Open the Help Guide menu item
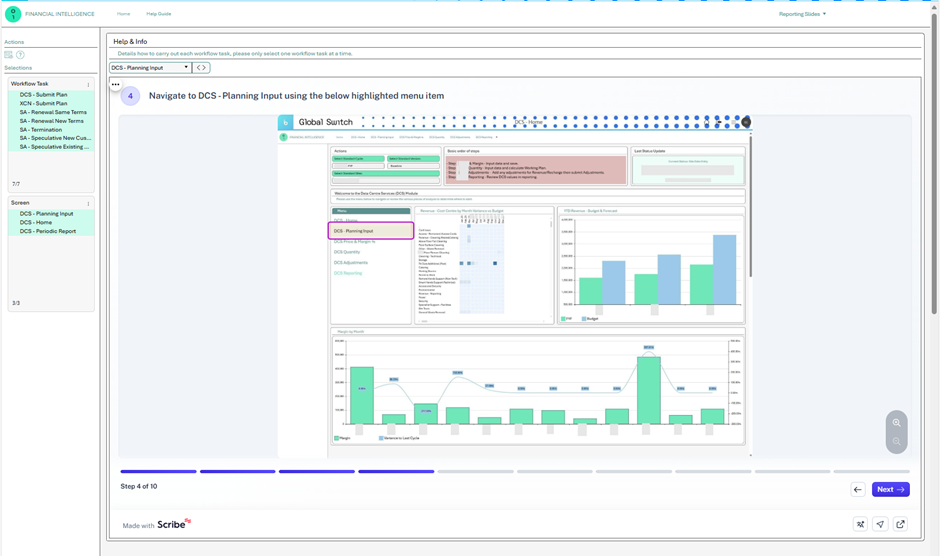940x556 pixels. point(159,14)
